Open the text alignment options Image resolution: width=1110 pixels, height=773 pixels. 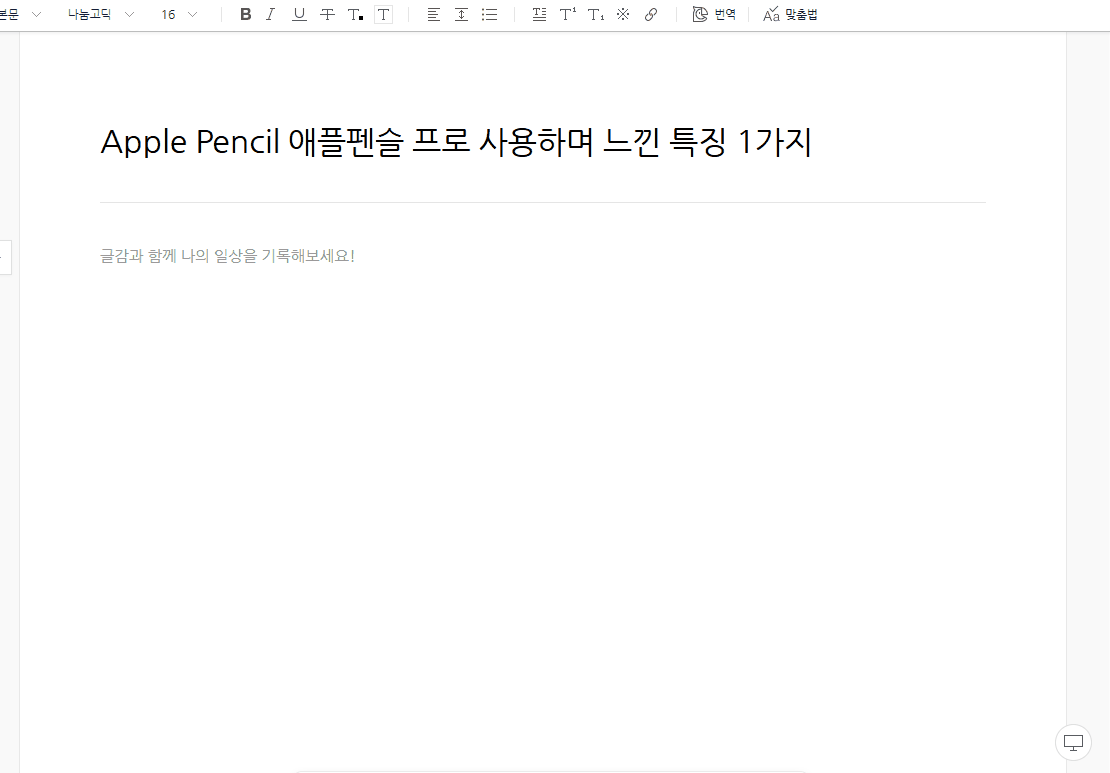point(433,14)
